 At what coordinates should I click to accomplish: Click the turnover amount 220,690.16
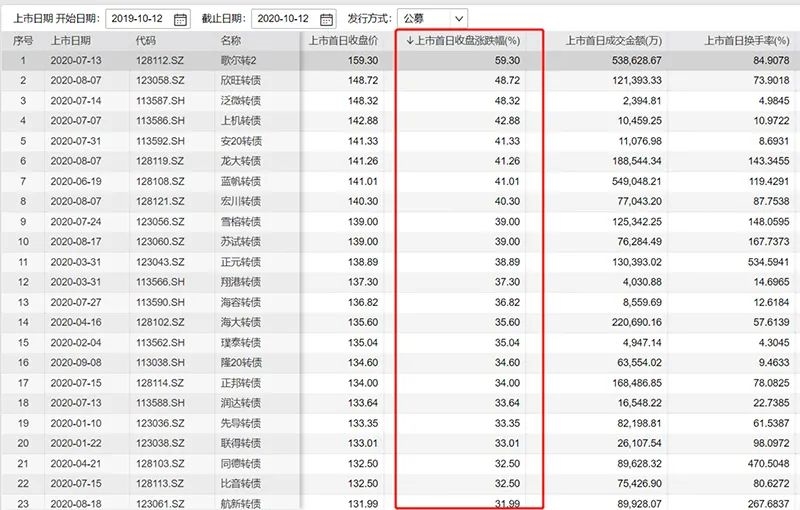637,322
